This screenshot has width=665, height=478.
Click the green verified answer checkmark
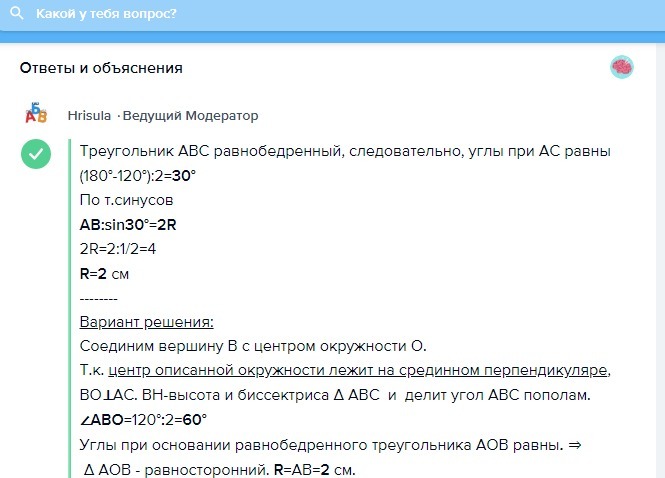[x=36, y=154]
